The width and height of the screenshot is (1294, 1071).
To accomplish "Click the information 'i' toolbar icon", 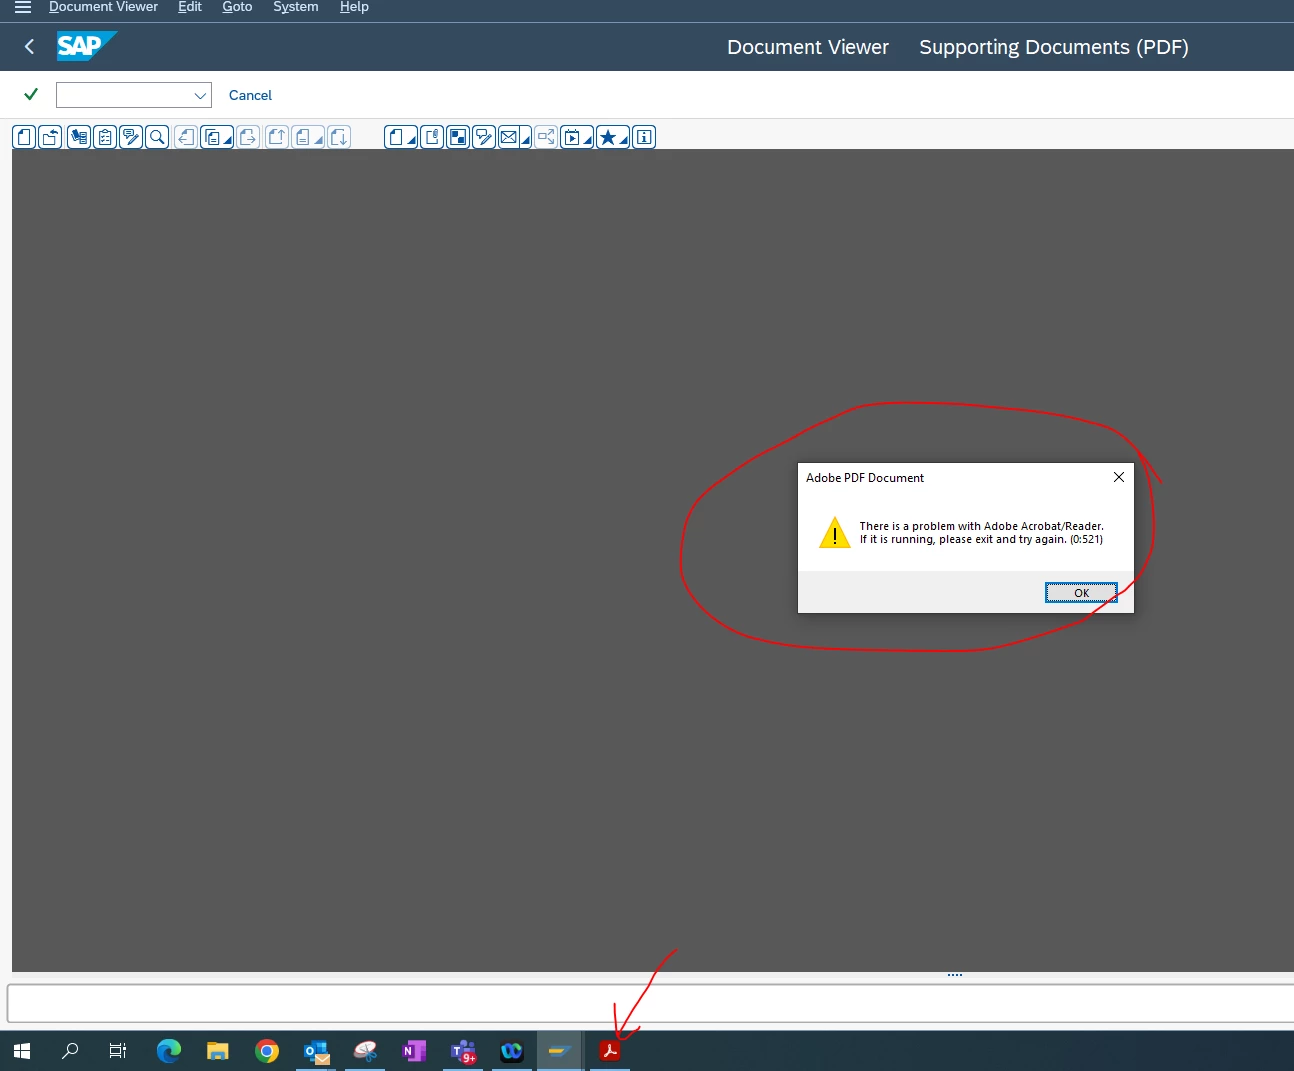I will (x=644, y=137).
